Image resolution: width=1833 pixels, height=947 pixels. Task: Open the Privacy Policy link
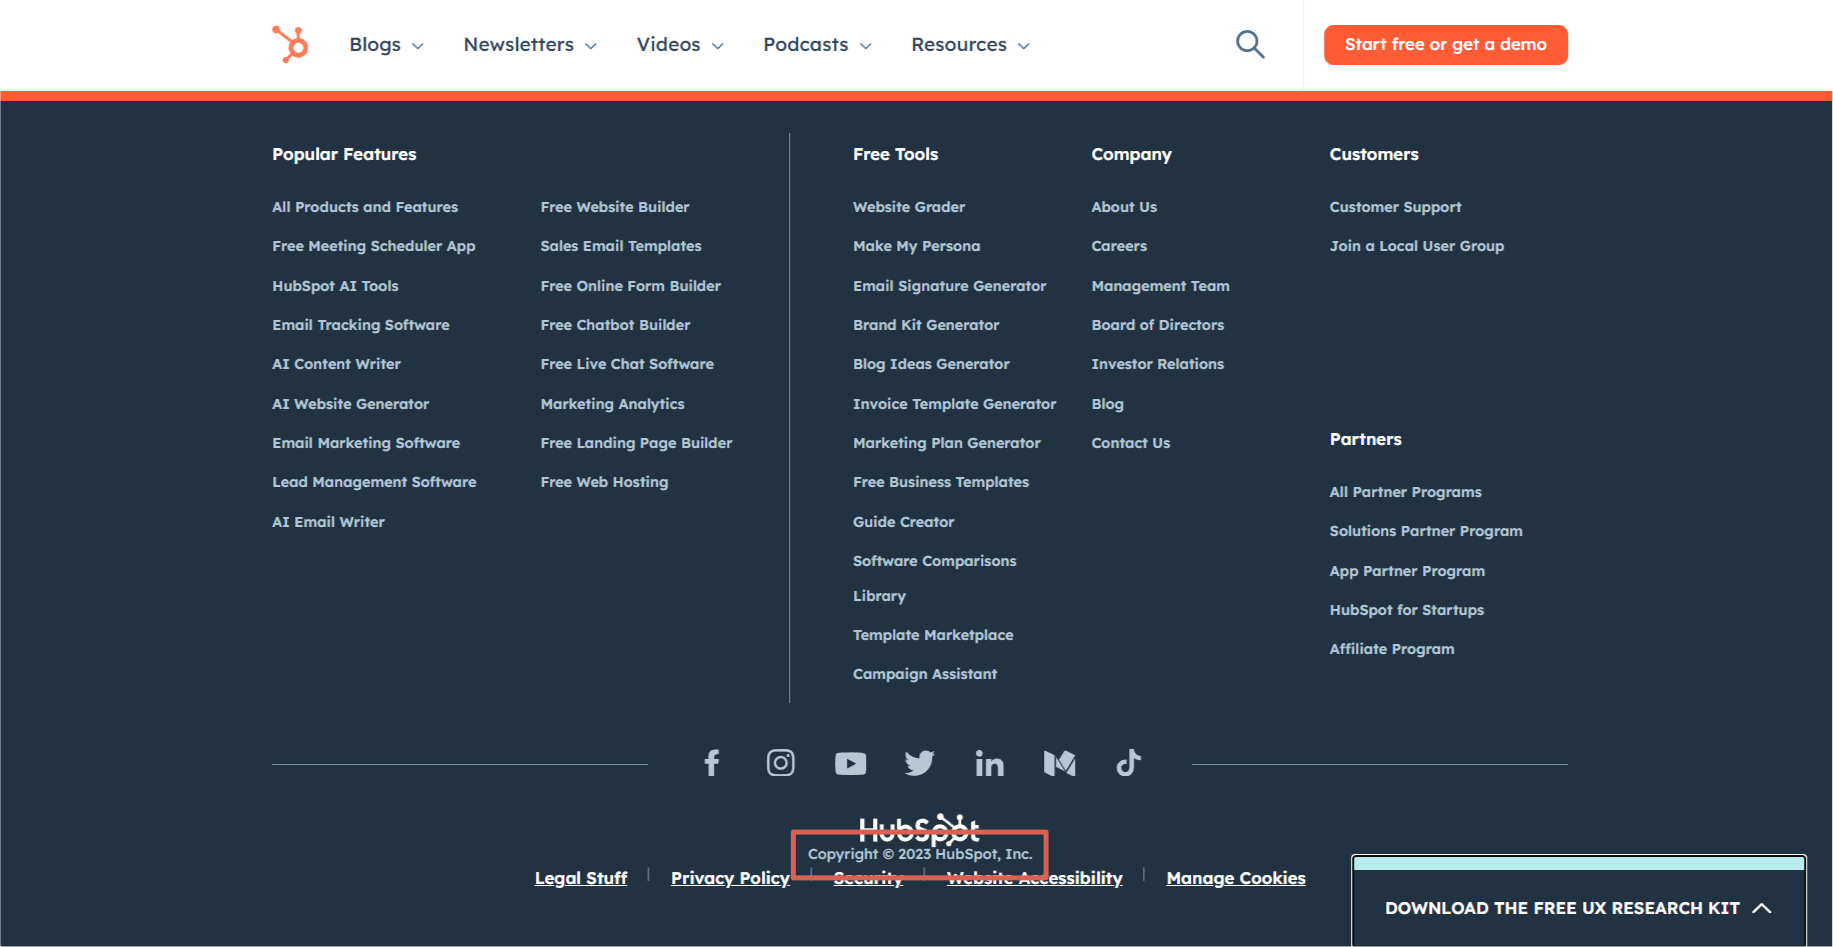coord(730,878)
